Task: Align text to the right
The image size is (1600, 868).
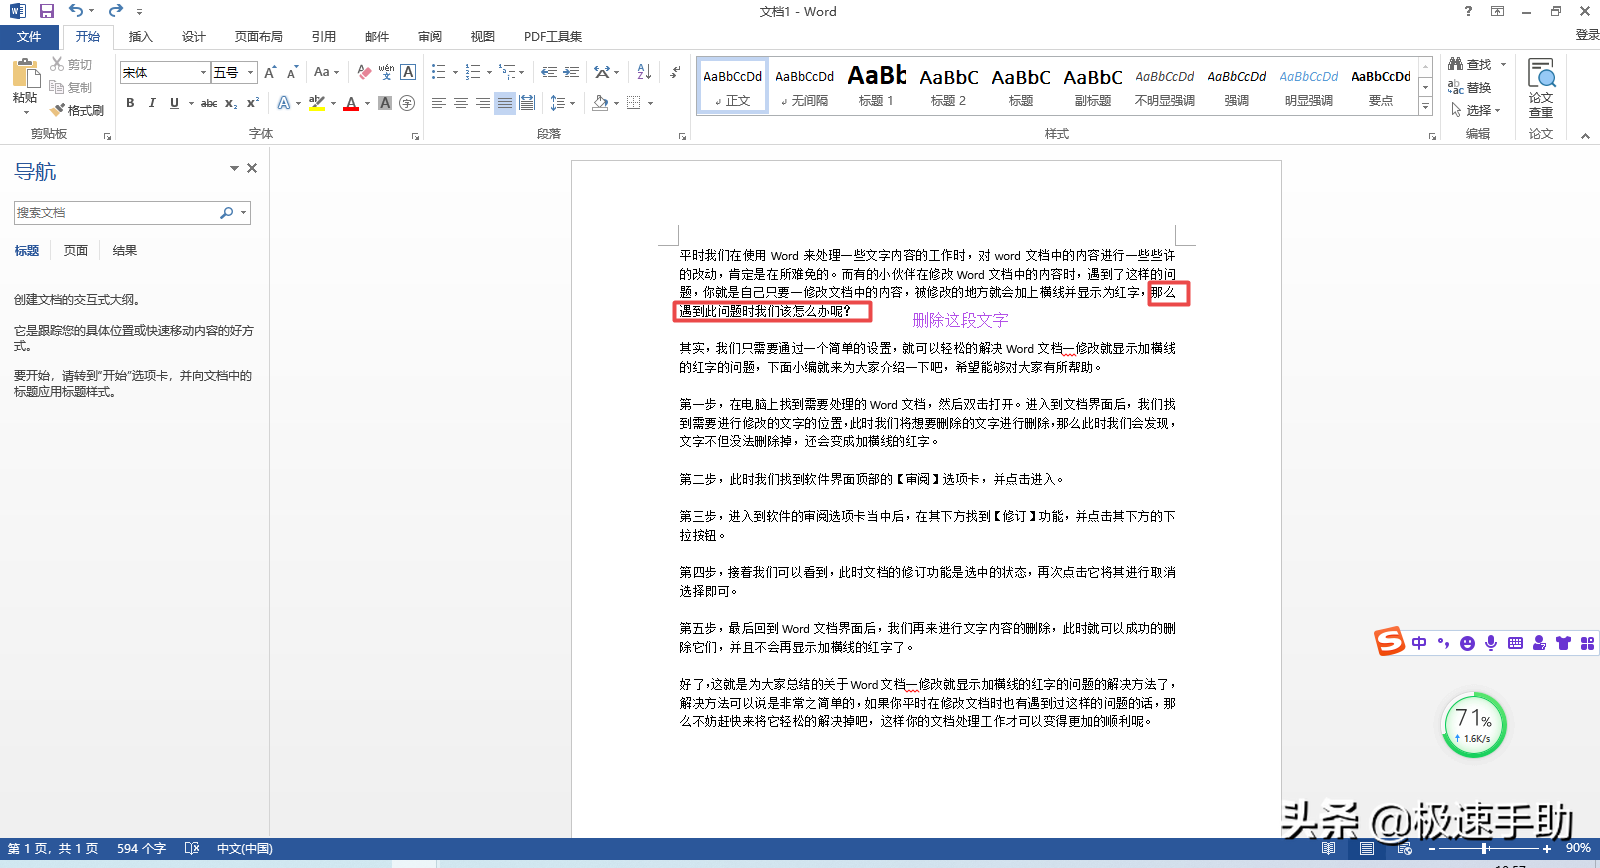Action: [x=483, y=103]
